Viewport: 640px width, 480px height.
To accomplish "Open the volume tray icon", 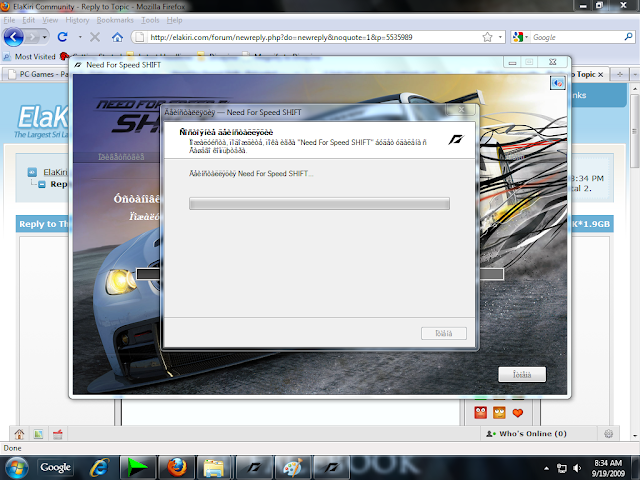I will click(577, 468).
